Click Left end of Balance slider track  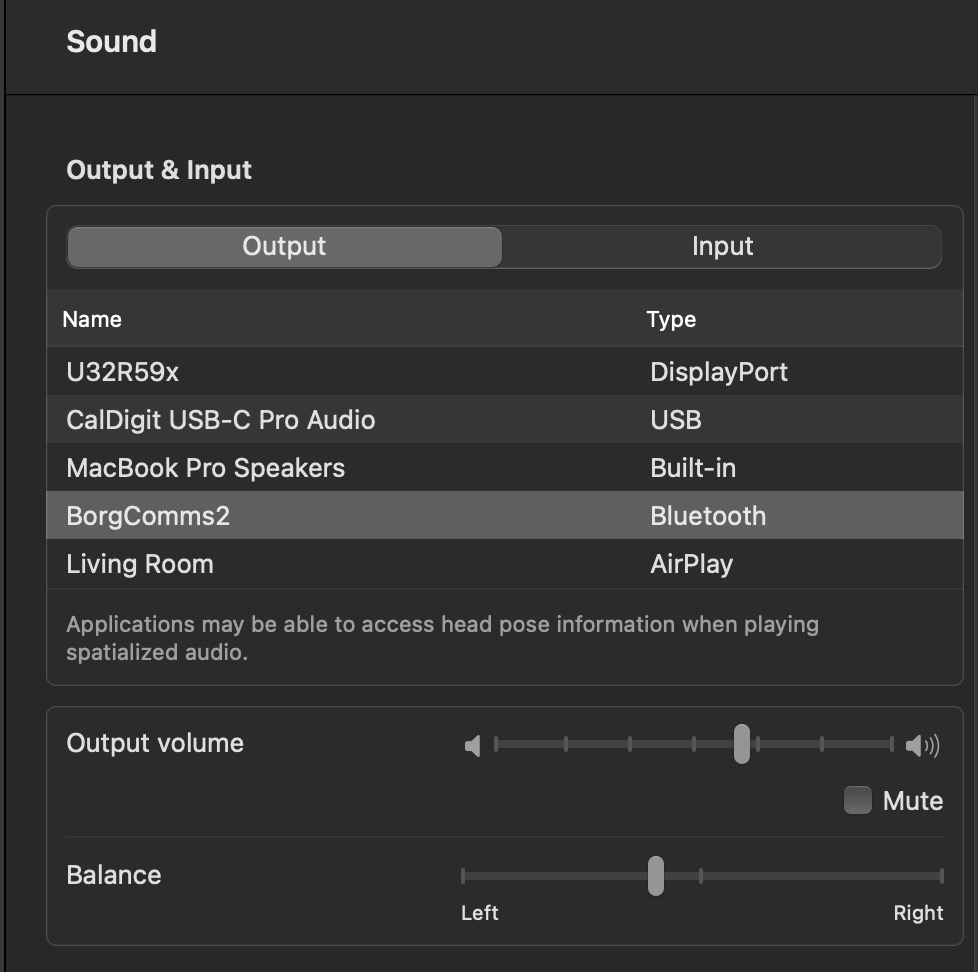click(x=463, y=876)
